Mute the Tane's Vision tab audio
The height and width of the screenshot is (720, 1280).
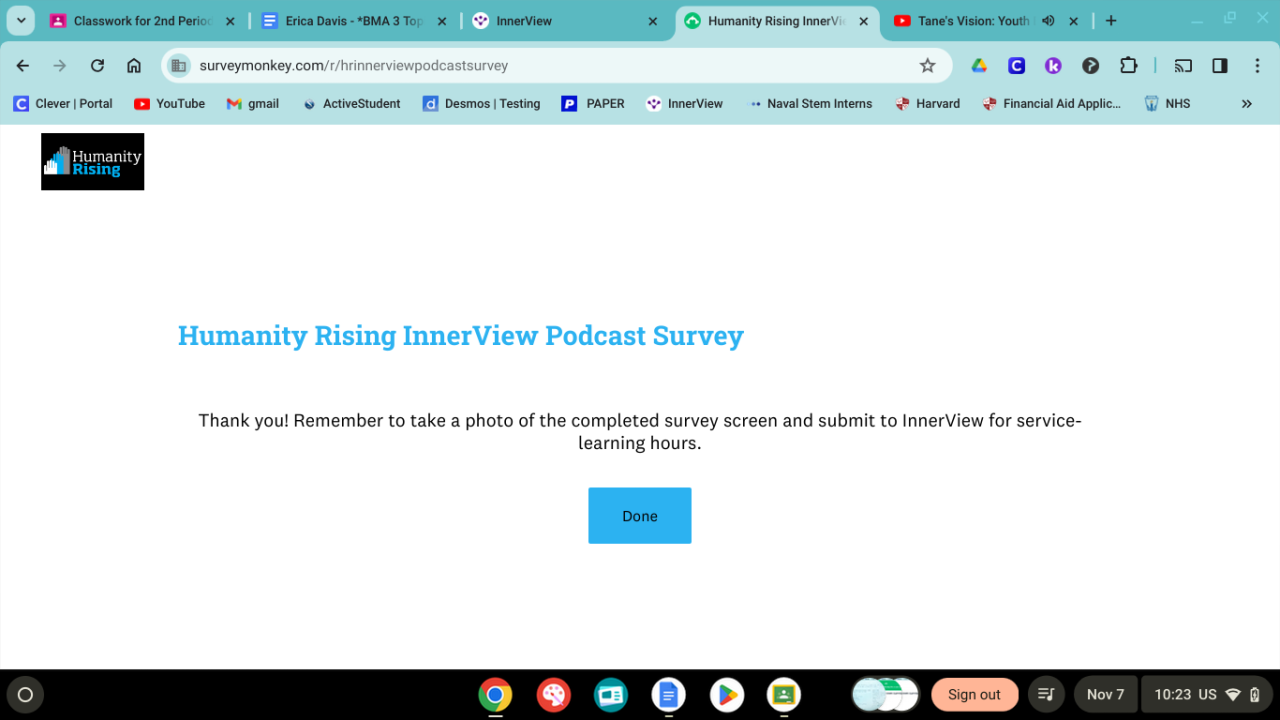(1048, 21)
